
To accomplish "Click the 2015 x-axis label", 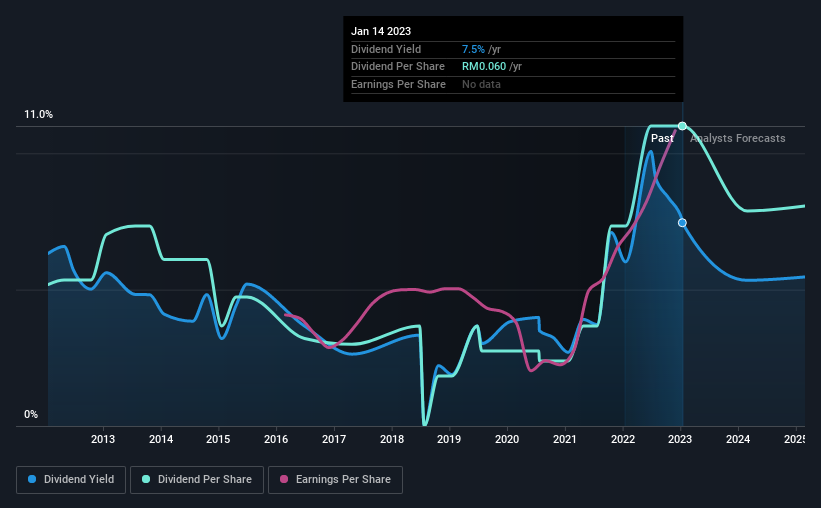I will coord(218,439).
